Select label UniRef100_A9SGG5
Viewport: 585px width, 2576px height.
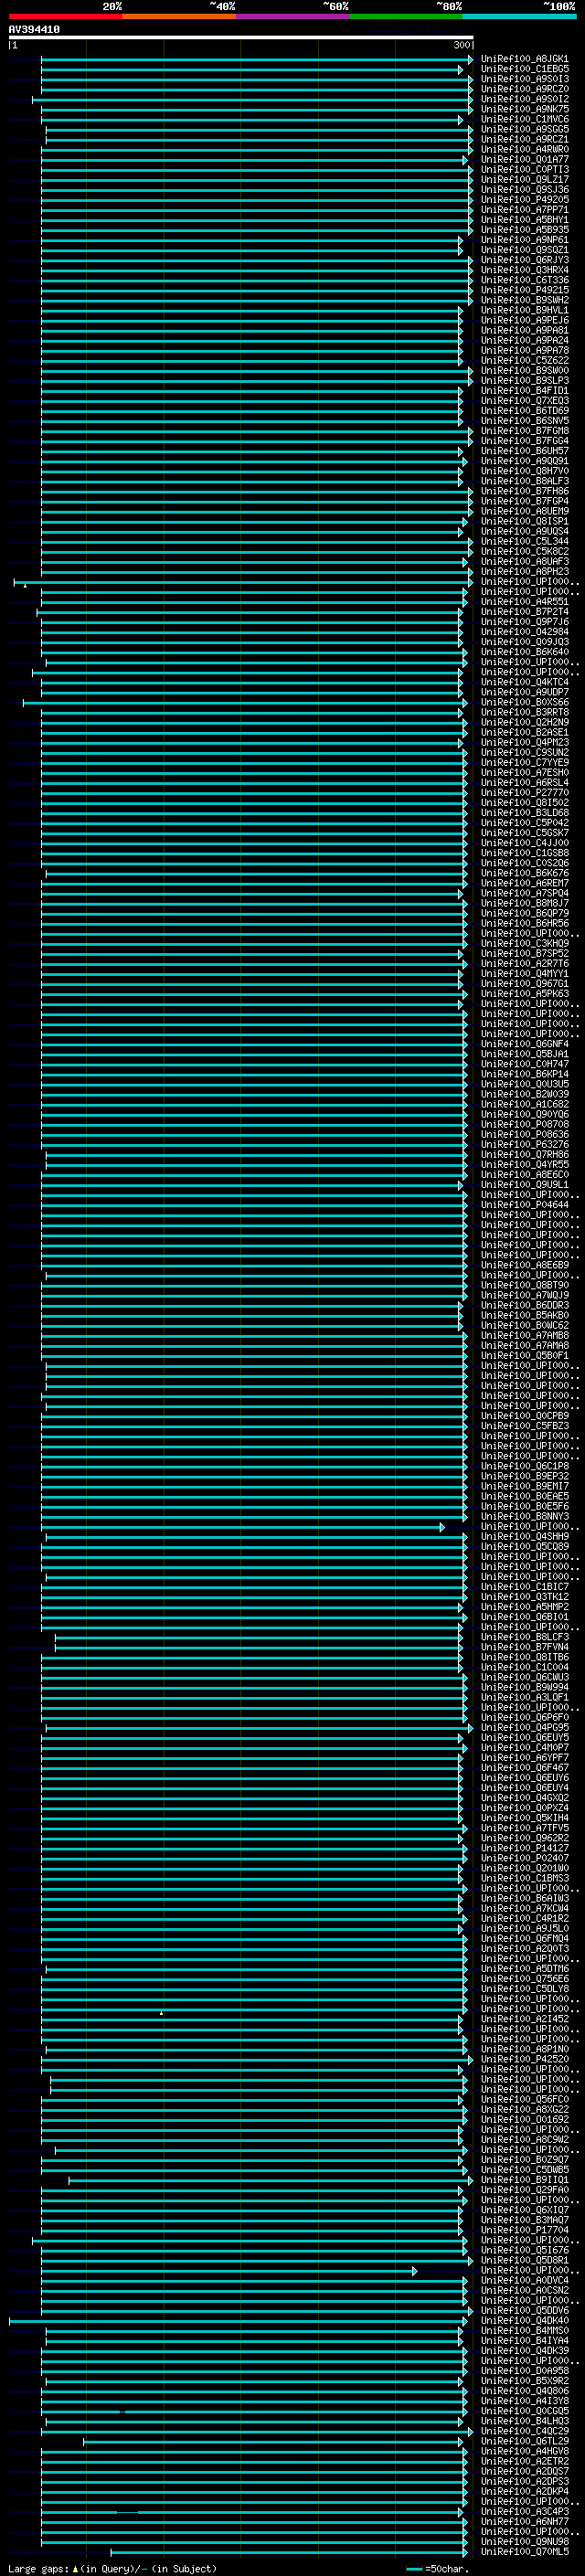(x=524, y=129)
